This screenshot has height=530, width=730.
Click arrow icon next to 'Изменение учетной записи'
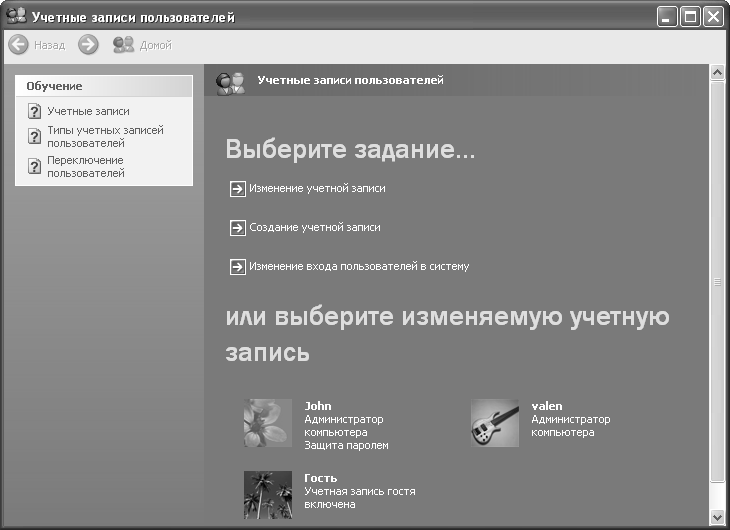tap(237, 189)
